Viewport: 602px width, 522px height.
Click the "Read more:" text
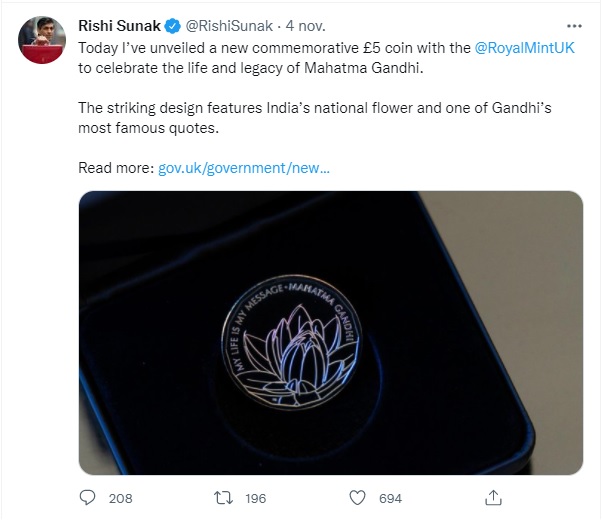coord(116,168)
